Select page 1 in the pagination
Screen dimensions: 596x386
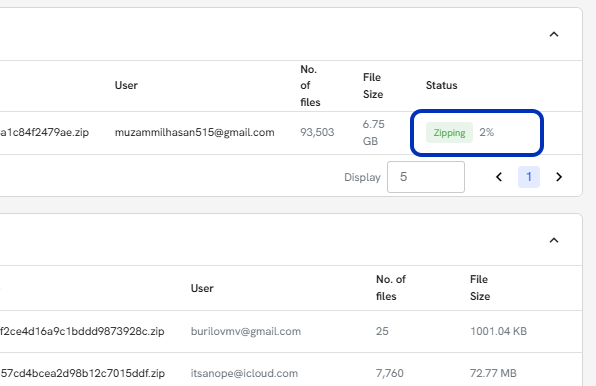pos(529,177)
